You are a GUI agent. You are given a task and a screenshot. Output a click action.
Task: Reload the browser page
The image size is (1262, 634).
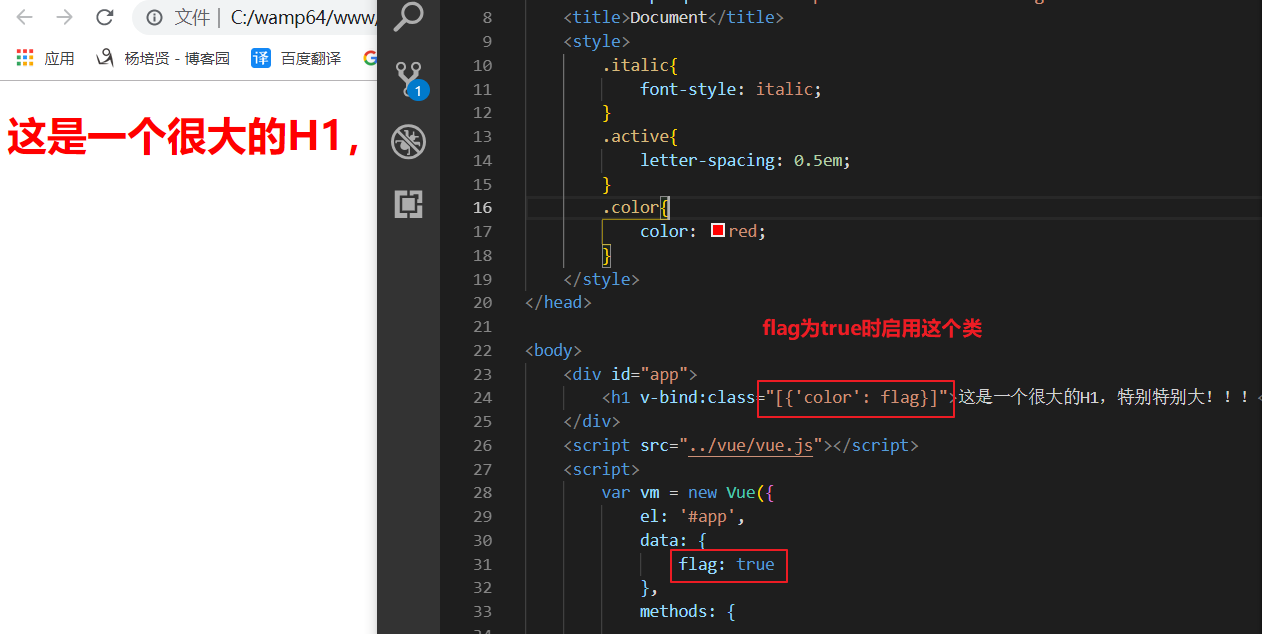coord(104,17)
